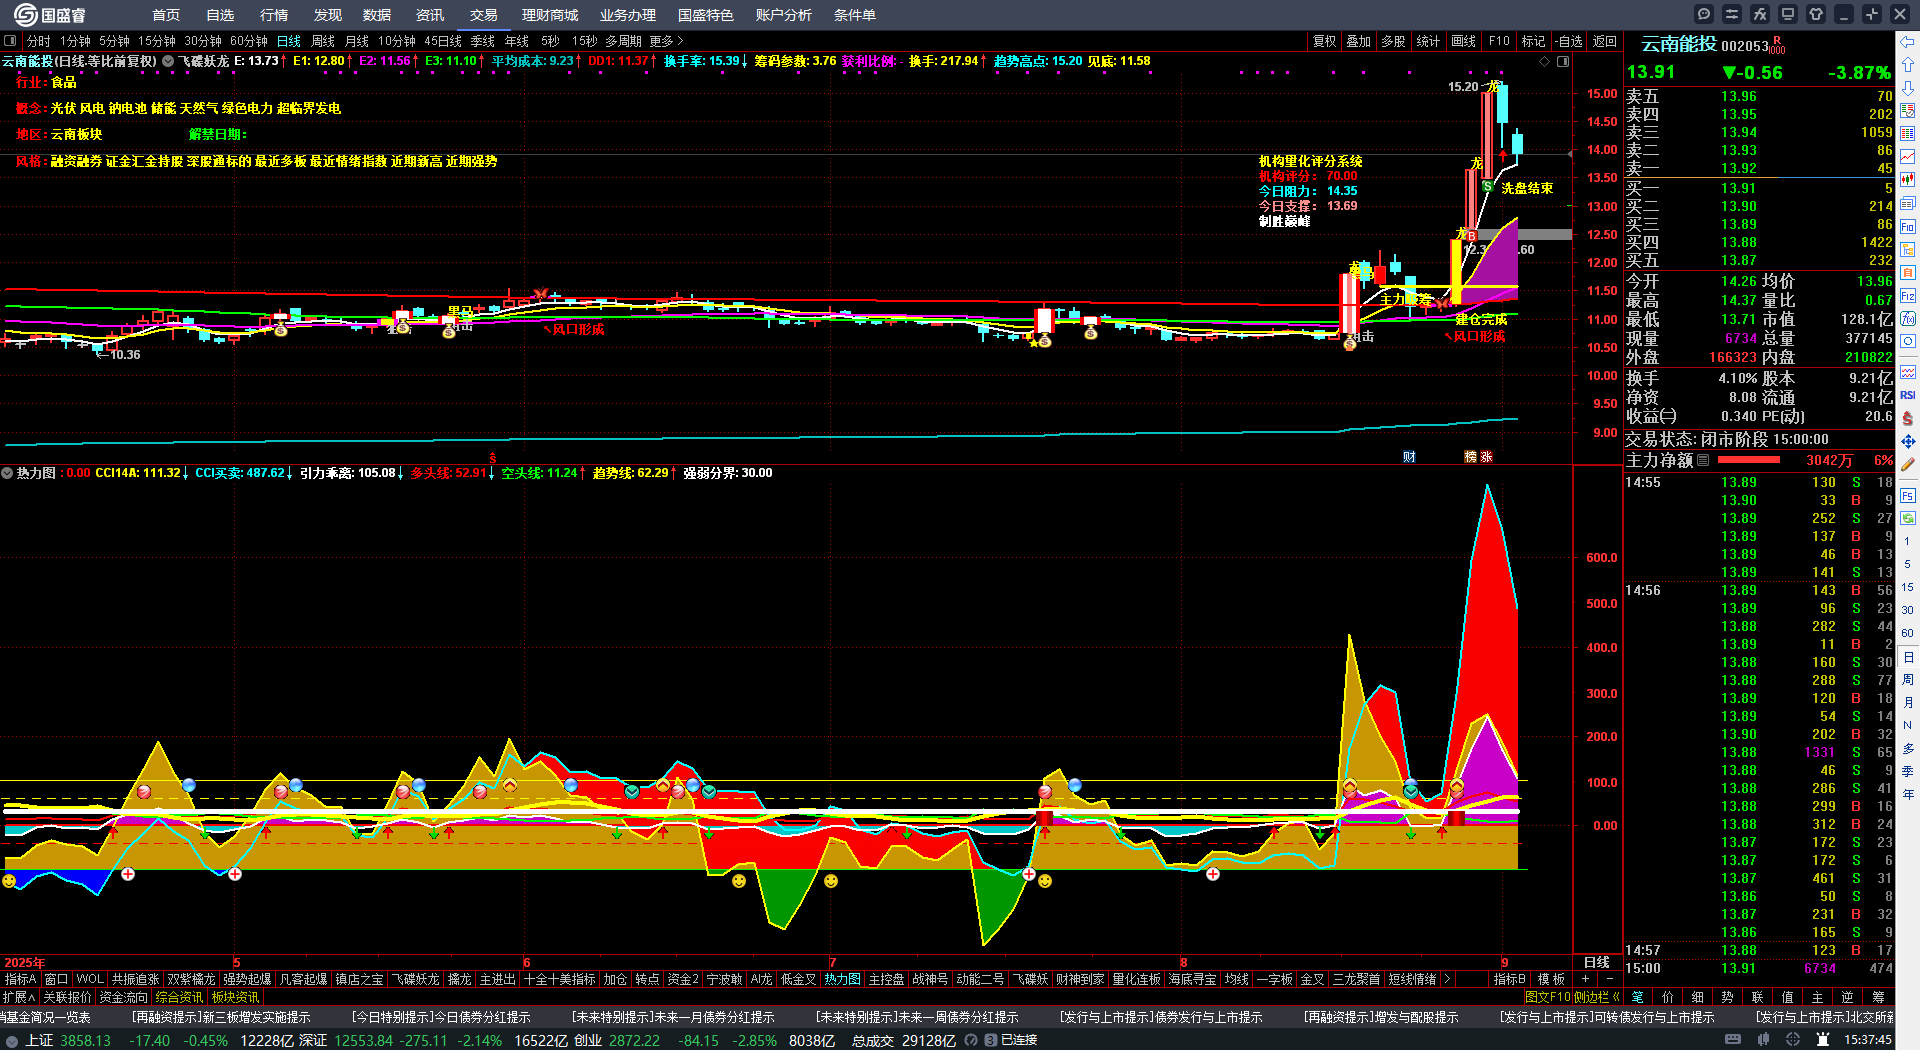Click the F12 trade icon in sidebar
The height and width of the screenshot is (1050, 1920).
click(1908, 296)
